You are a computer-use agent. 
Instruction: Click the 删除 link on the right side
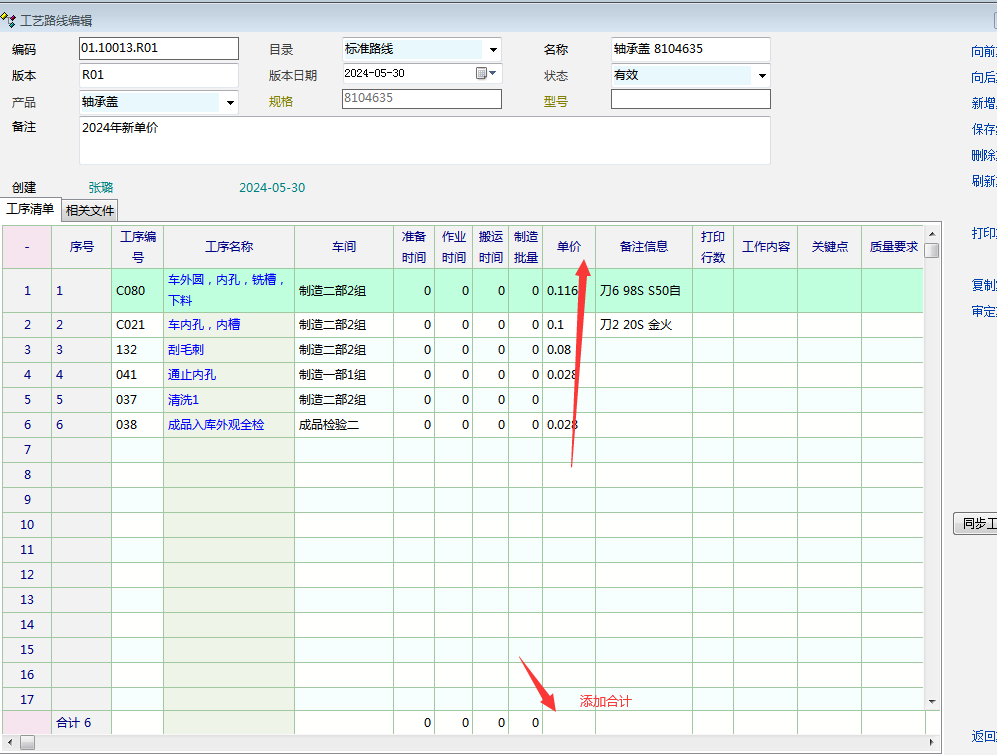click(x=983, y=155)
